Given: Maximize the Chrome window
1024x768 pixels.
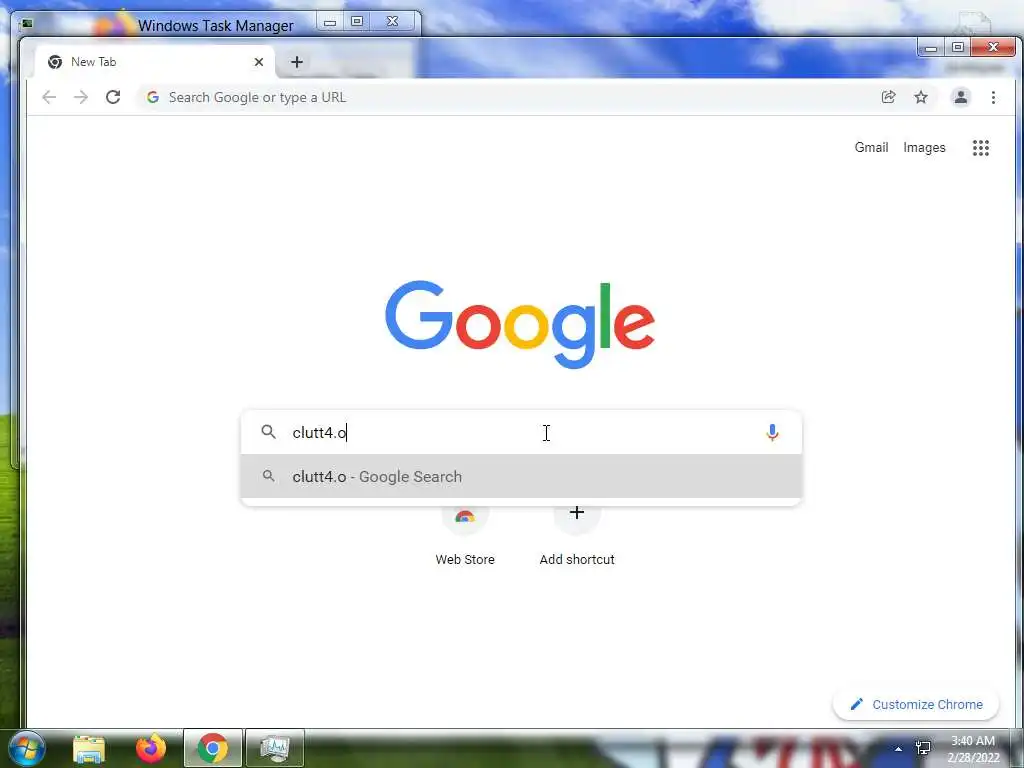Looking at the screenshot, I should [x=957, y=48].
